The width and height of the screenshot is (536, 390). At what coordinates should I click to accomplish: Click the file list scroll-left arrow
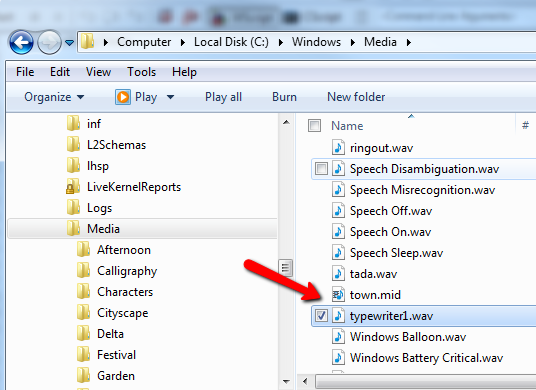pyautogui.click(x=305, y=381)
